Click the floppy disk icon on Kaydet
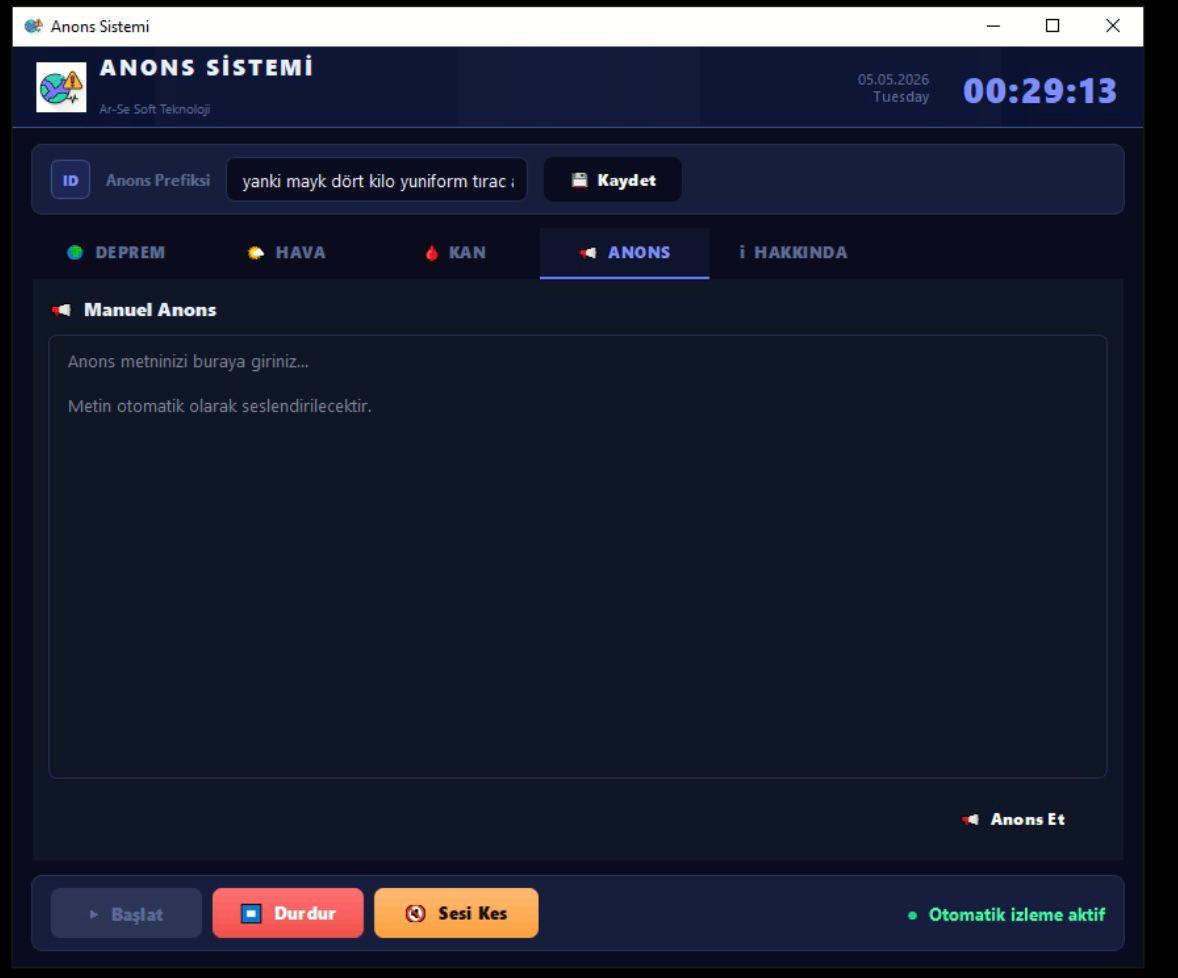The width and height of the screenshot is (1178, 978). tap(579, 180)
